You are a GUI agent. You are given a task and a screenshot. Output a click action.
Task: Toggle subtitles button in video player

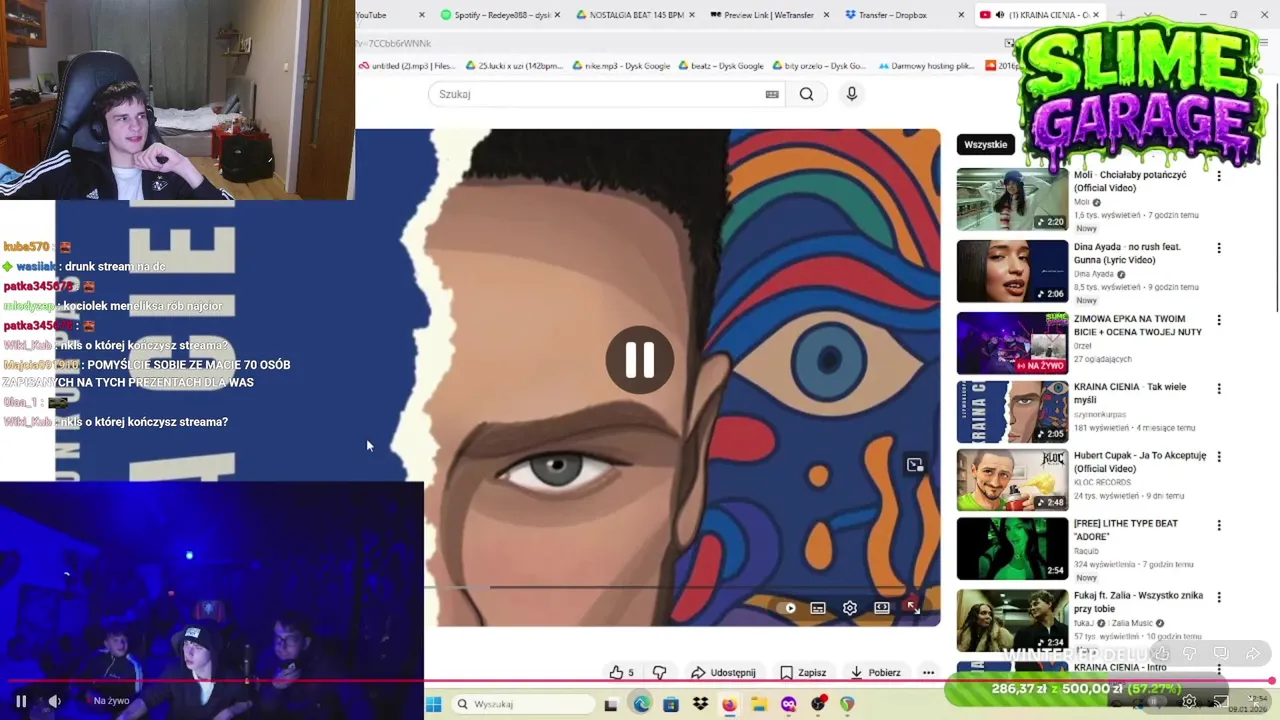(818, 607)
